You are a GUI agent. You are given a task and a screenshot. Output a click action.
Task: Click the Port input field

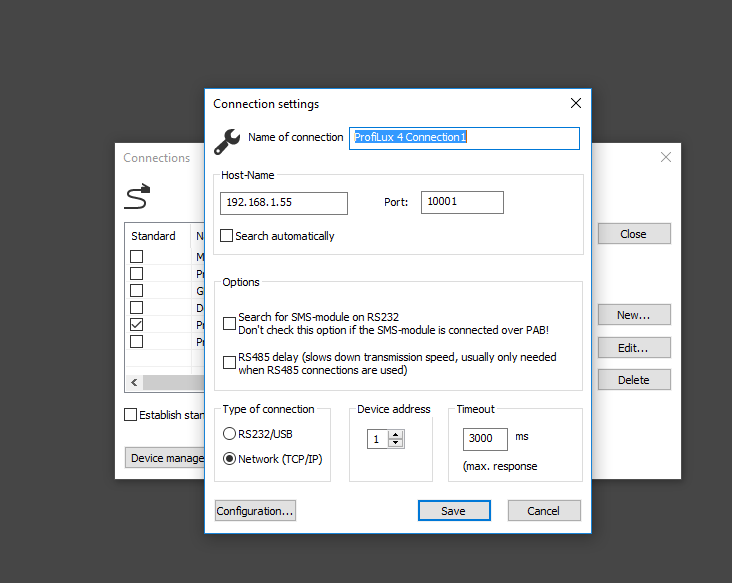click(462, 202)
